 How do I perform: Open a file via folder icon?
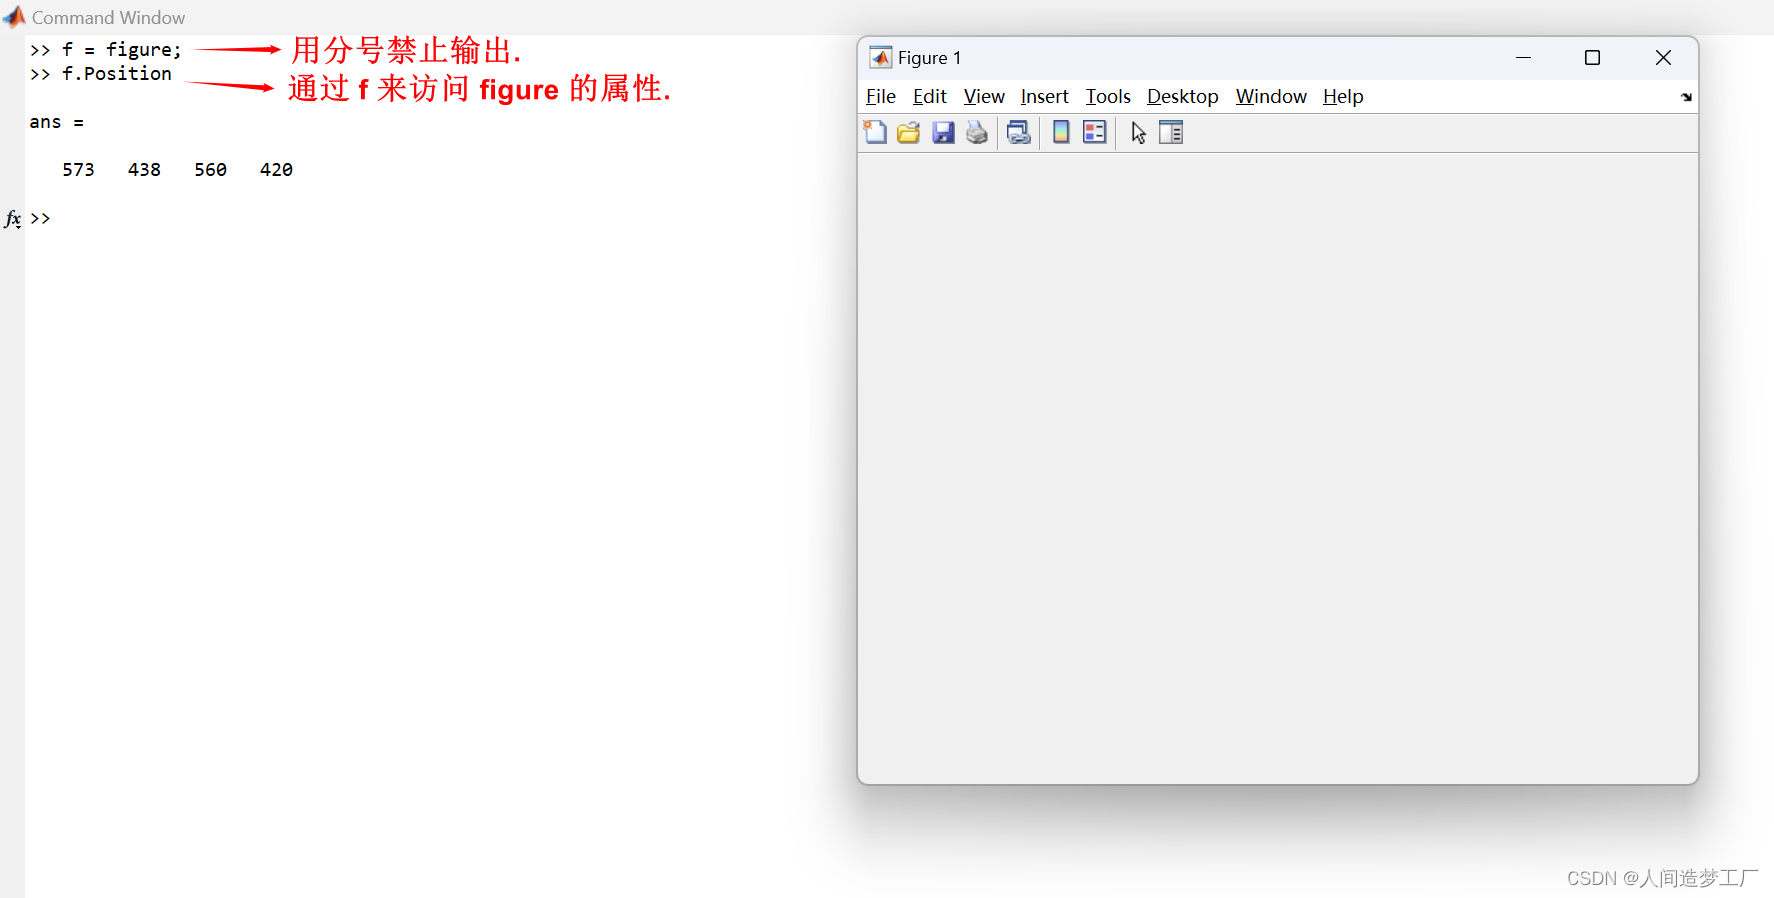908,133
